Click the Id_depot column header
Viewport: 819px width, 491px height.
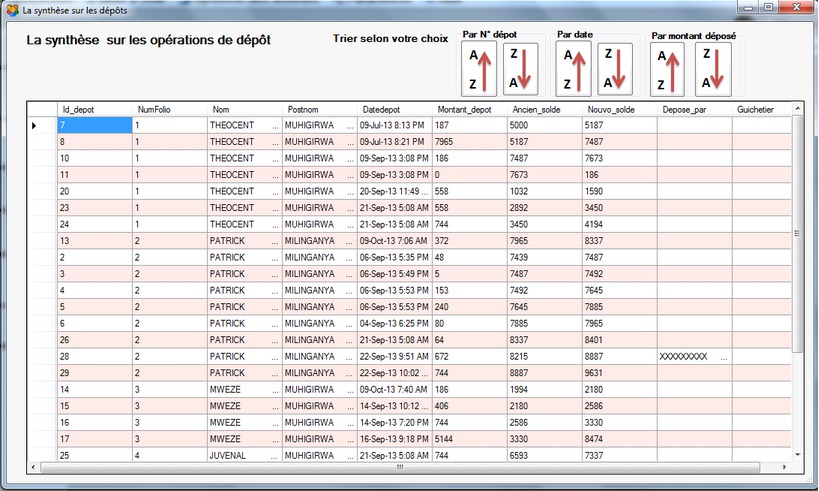pos(94,109)
